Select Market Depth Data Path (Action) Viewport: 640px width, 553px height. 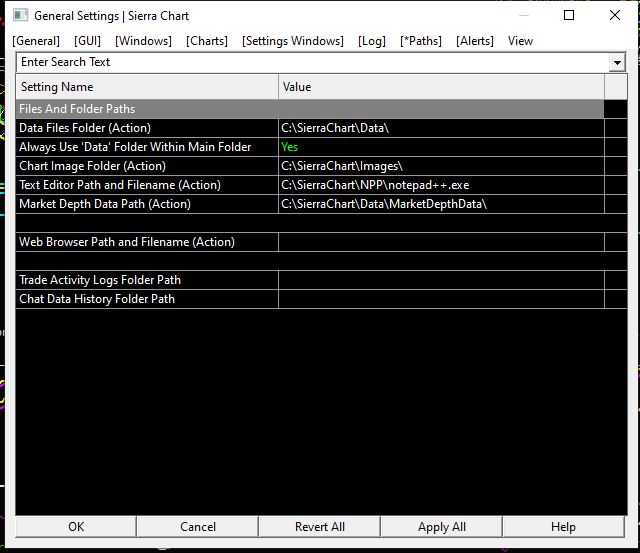tap(147, 204)
